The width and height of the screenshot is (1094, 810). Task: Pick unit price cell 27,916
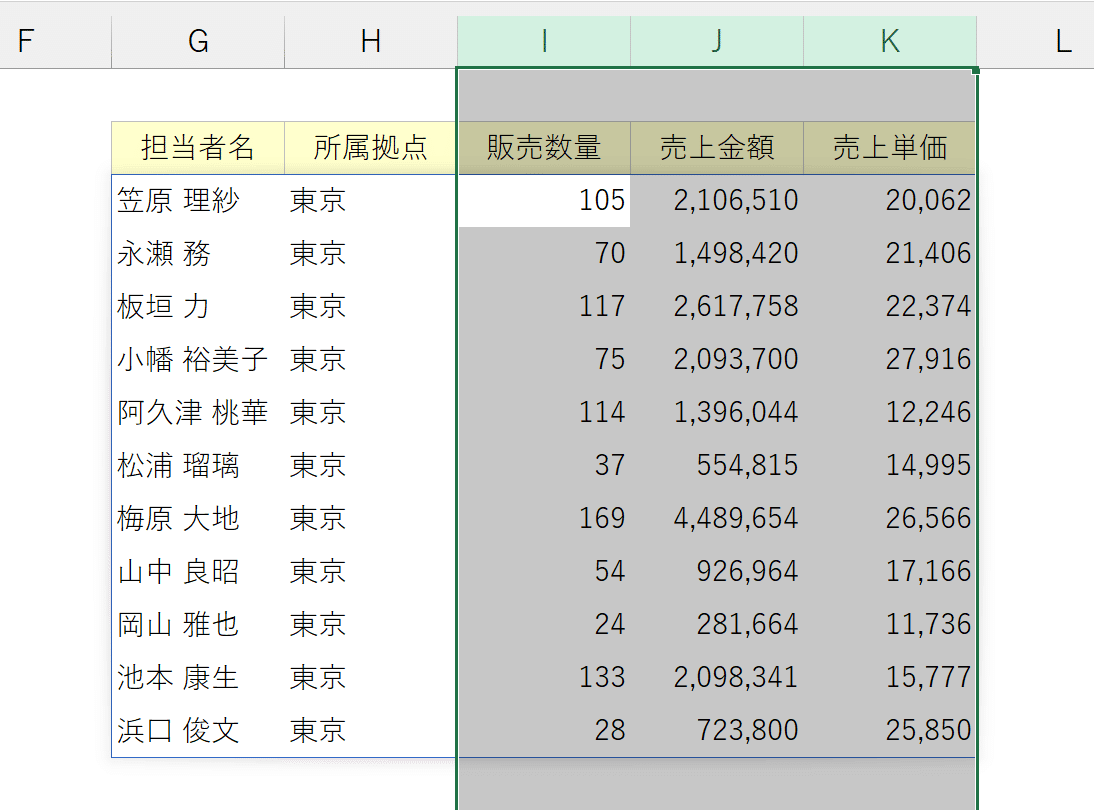coord(890,359)
